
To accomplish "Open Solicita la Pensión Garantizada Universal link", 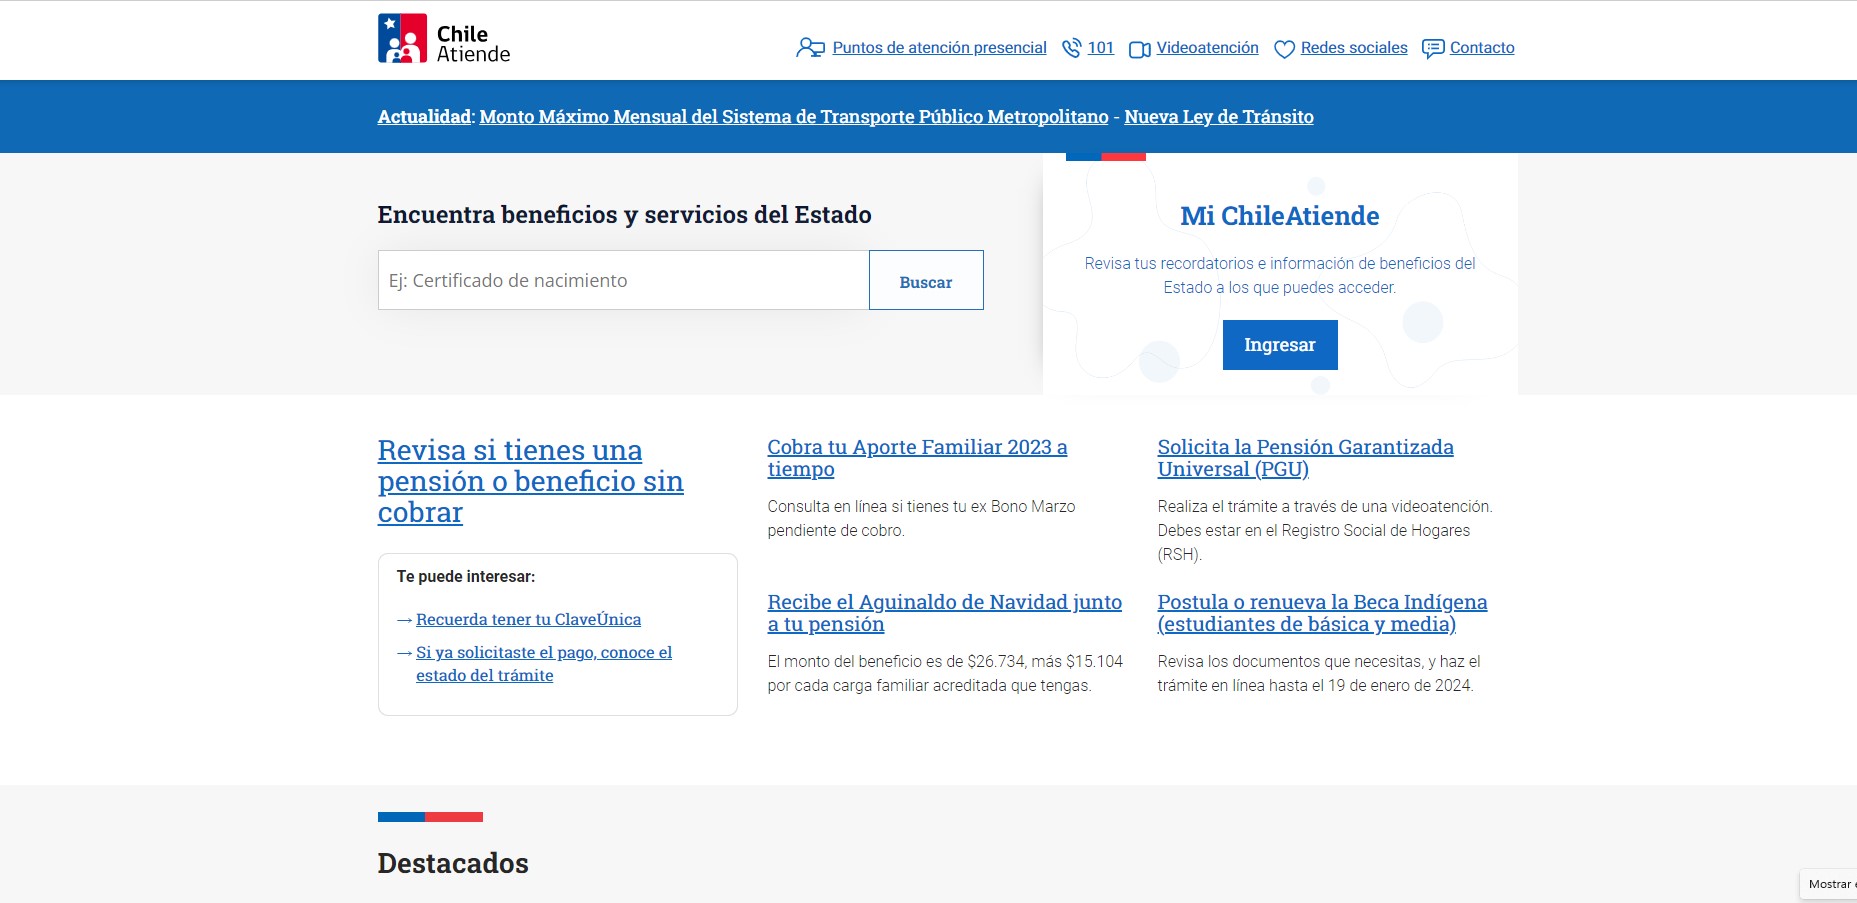I will [x=1305, y=458].
